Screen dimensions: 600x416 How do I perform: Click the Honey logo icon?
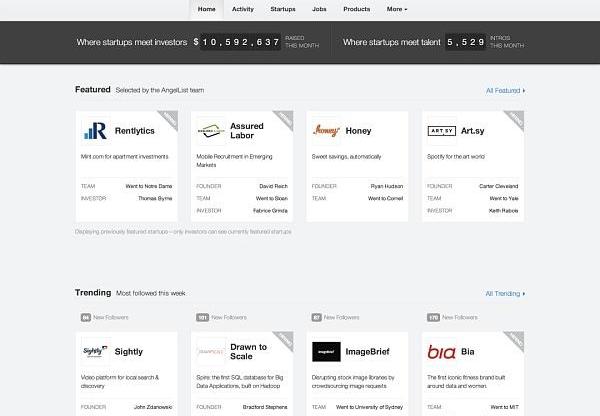pos(327,130)
